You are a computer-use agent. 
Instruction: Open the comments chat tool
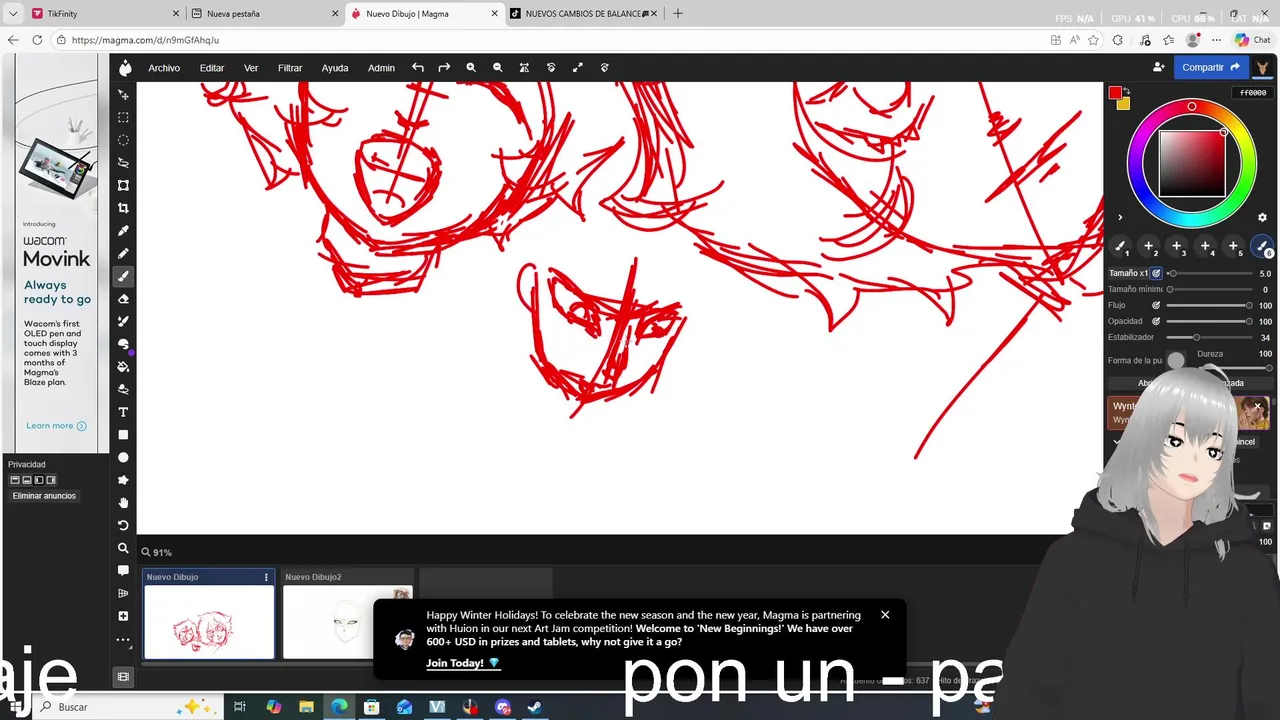tap(124, 571)
